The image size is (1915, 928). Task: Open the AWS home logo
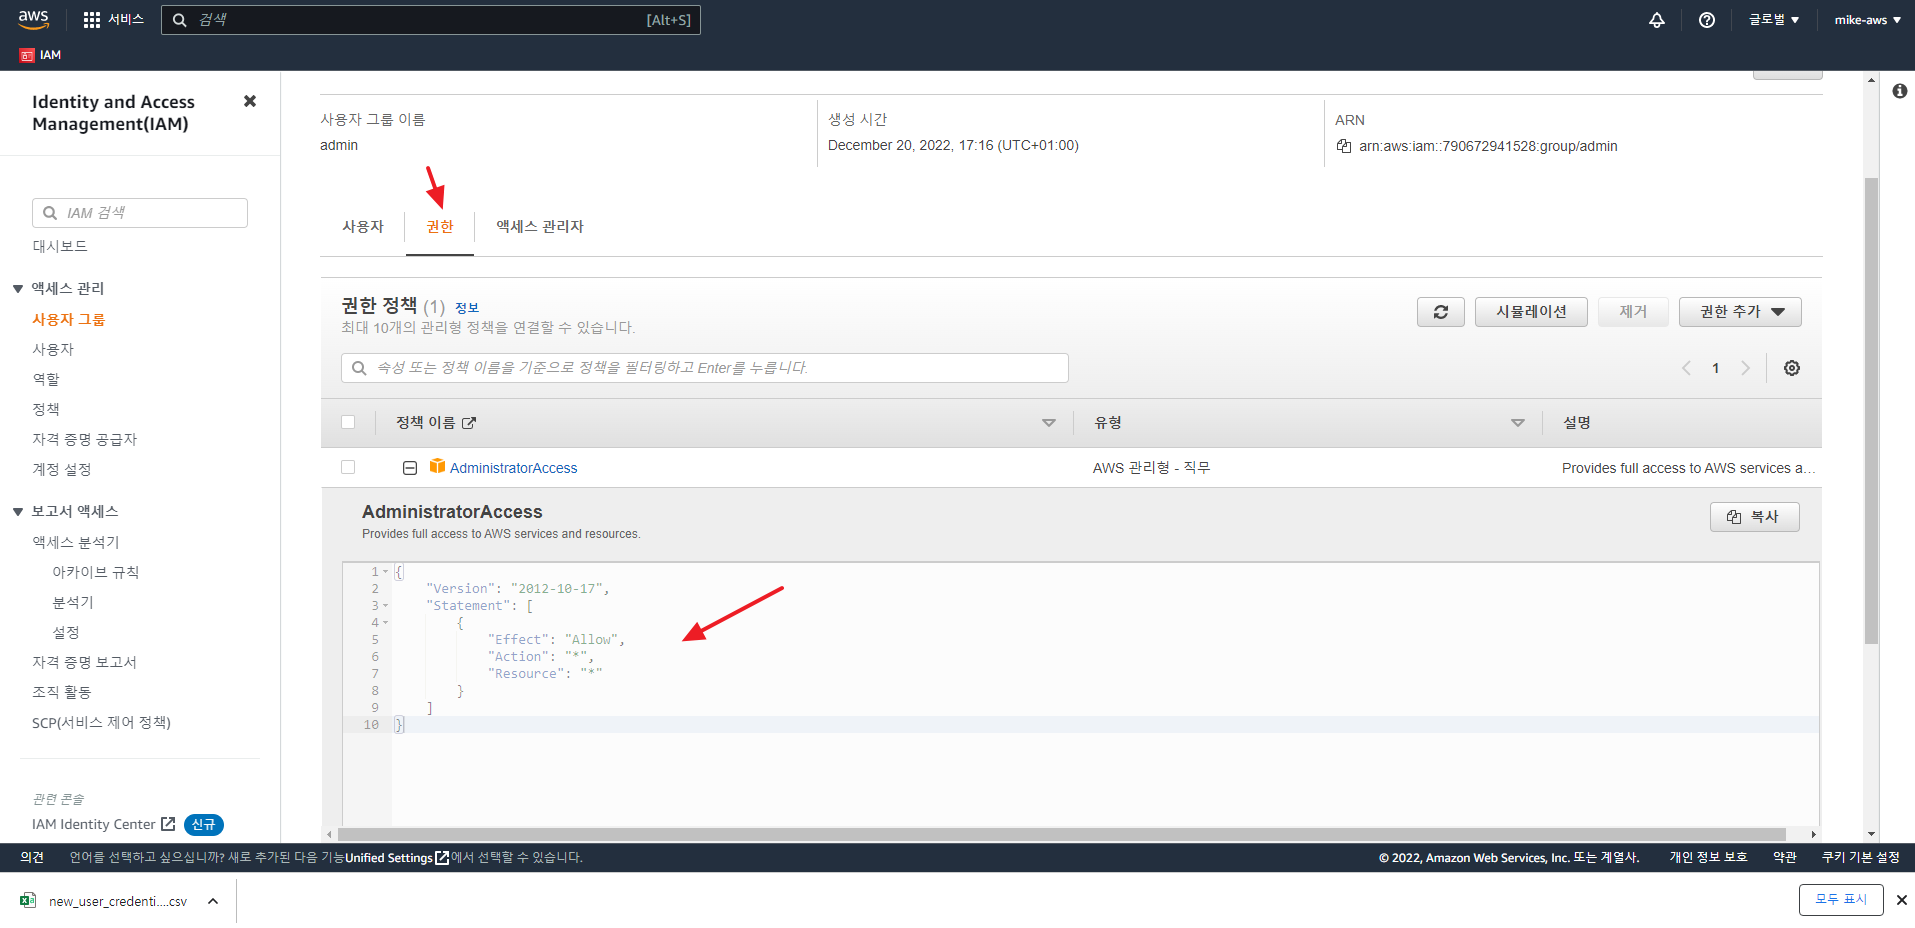[33, 19]
